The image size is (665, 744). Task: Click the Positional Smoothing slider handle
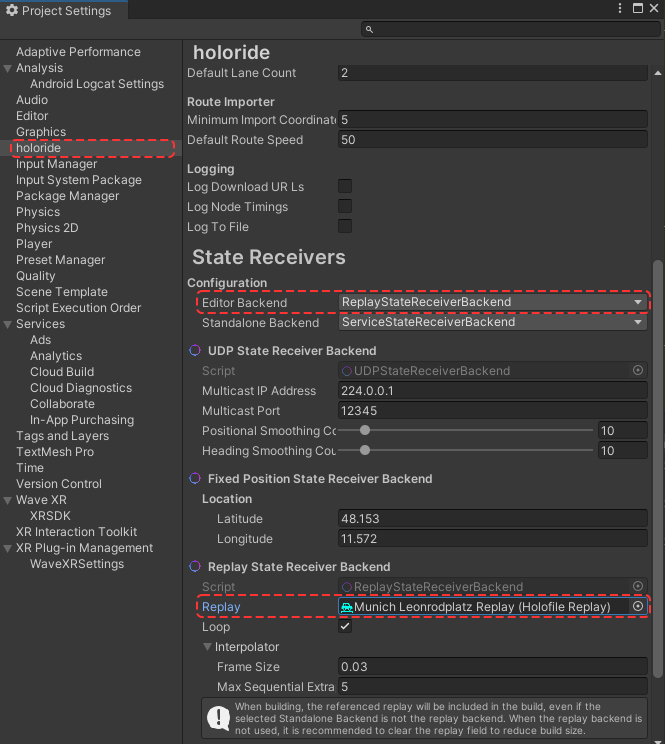coord(365,430)
